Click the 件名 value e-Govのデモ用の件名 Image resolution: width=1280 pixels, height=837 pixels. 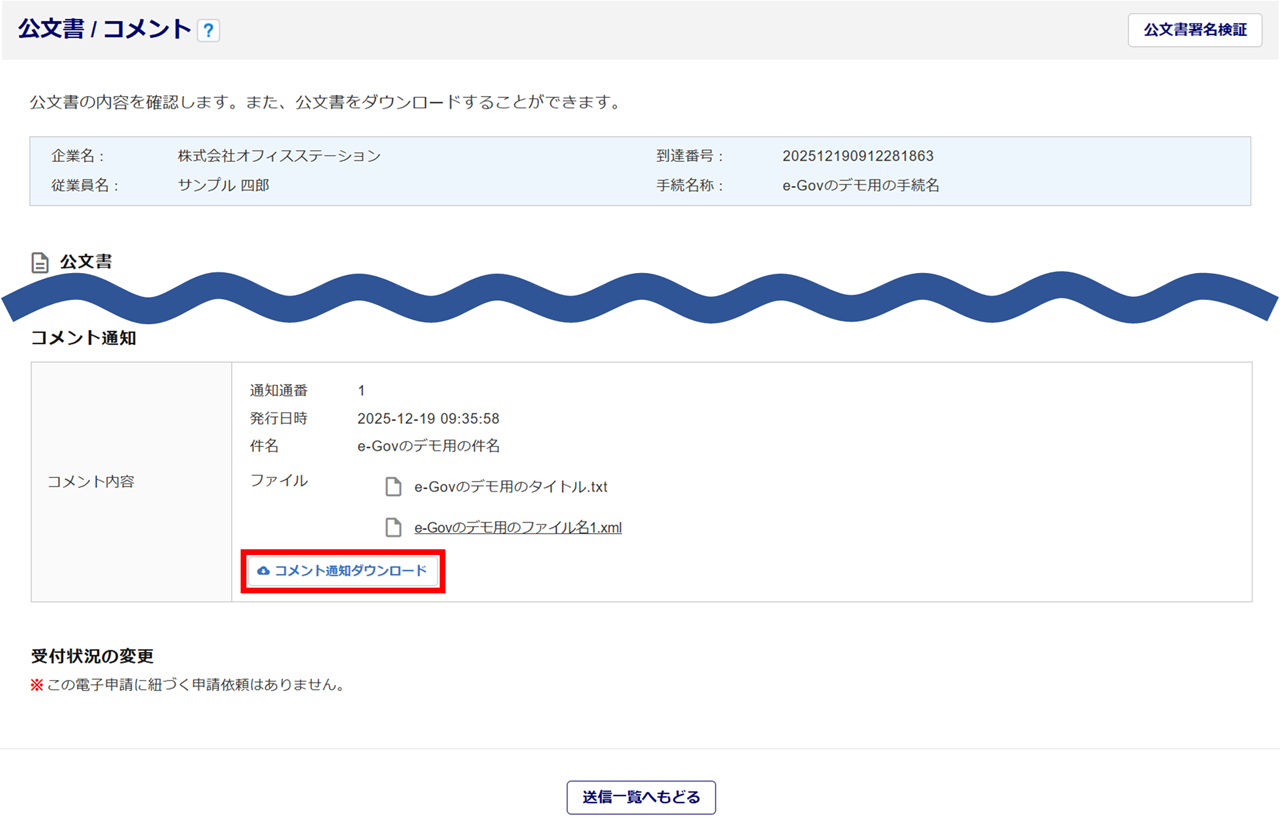[428, 446]
